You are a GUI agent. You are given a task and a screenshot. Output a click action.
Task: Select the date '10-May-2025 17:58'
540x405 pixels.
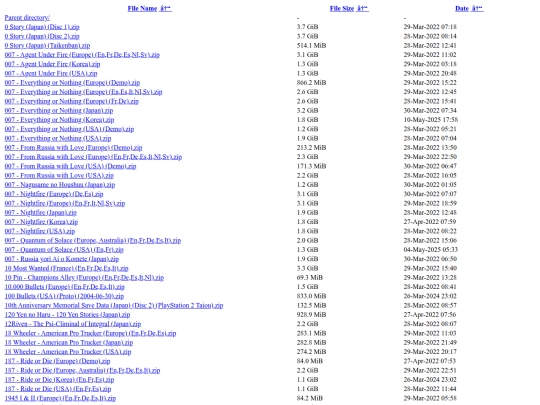tap(430, 120)
